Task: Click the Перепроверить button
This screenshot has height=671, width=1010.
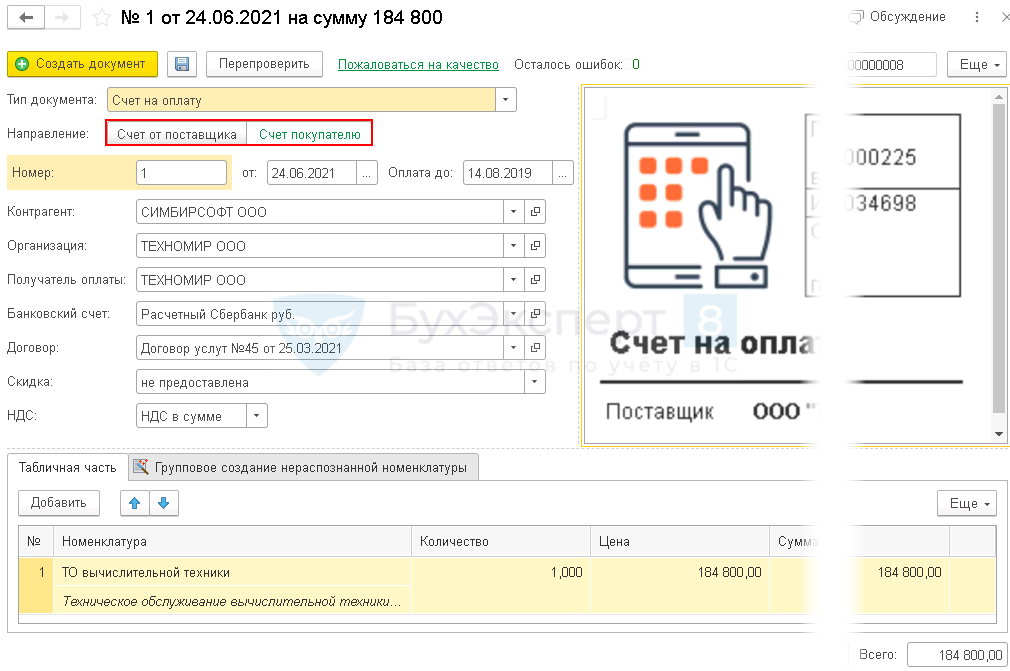Action: point(264,64)
